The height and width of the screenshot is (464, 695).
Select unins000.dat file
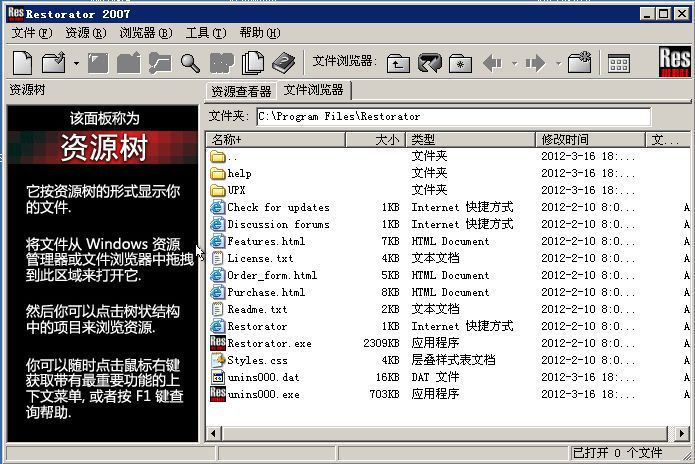(255, 378)
